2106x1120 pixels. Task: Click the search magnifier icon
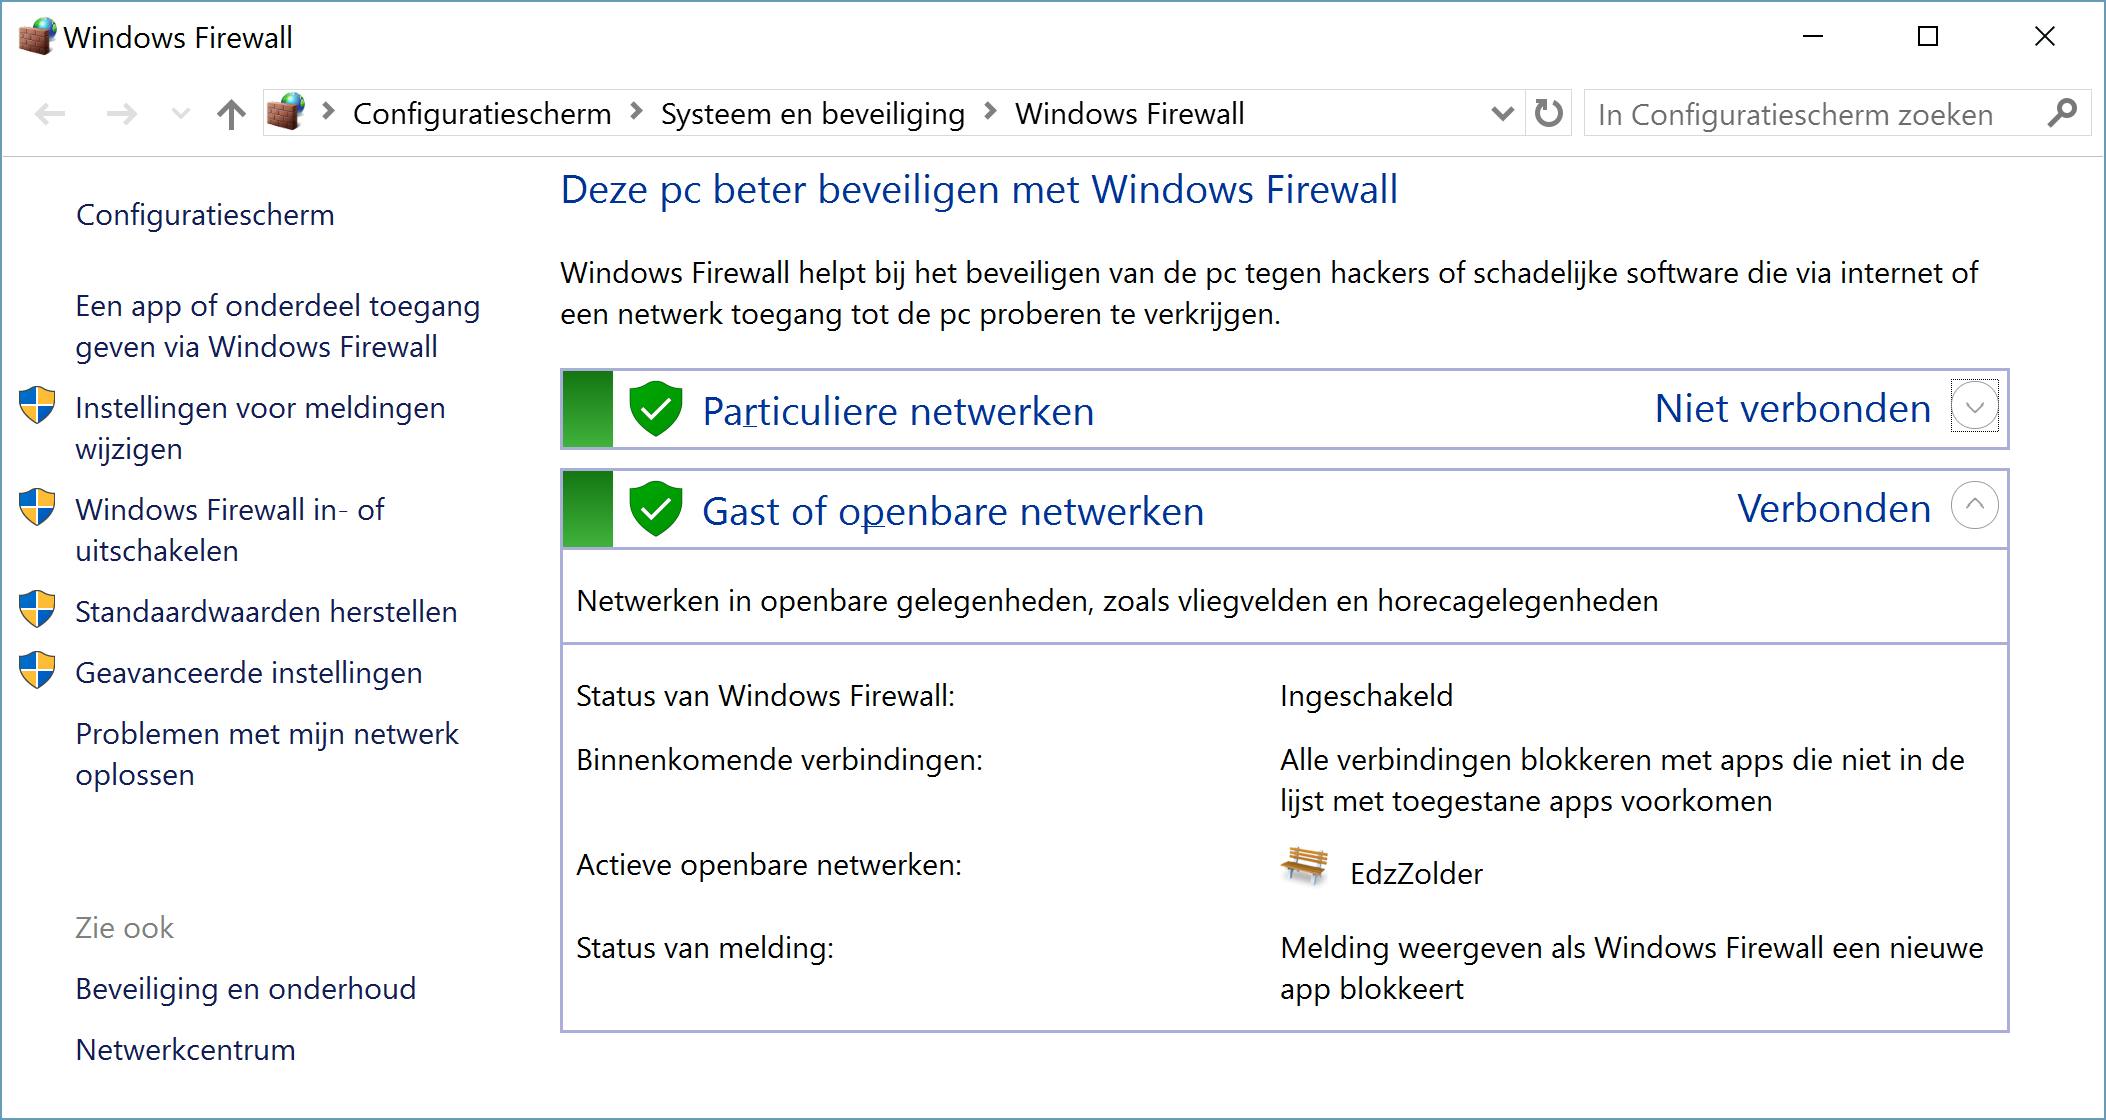pos(2061,114)
